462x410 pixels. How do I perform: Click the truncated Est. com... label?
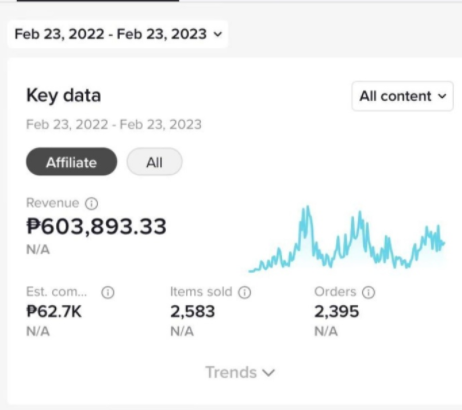point(56,292)
